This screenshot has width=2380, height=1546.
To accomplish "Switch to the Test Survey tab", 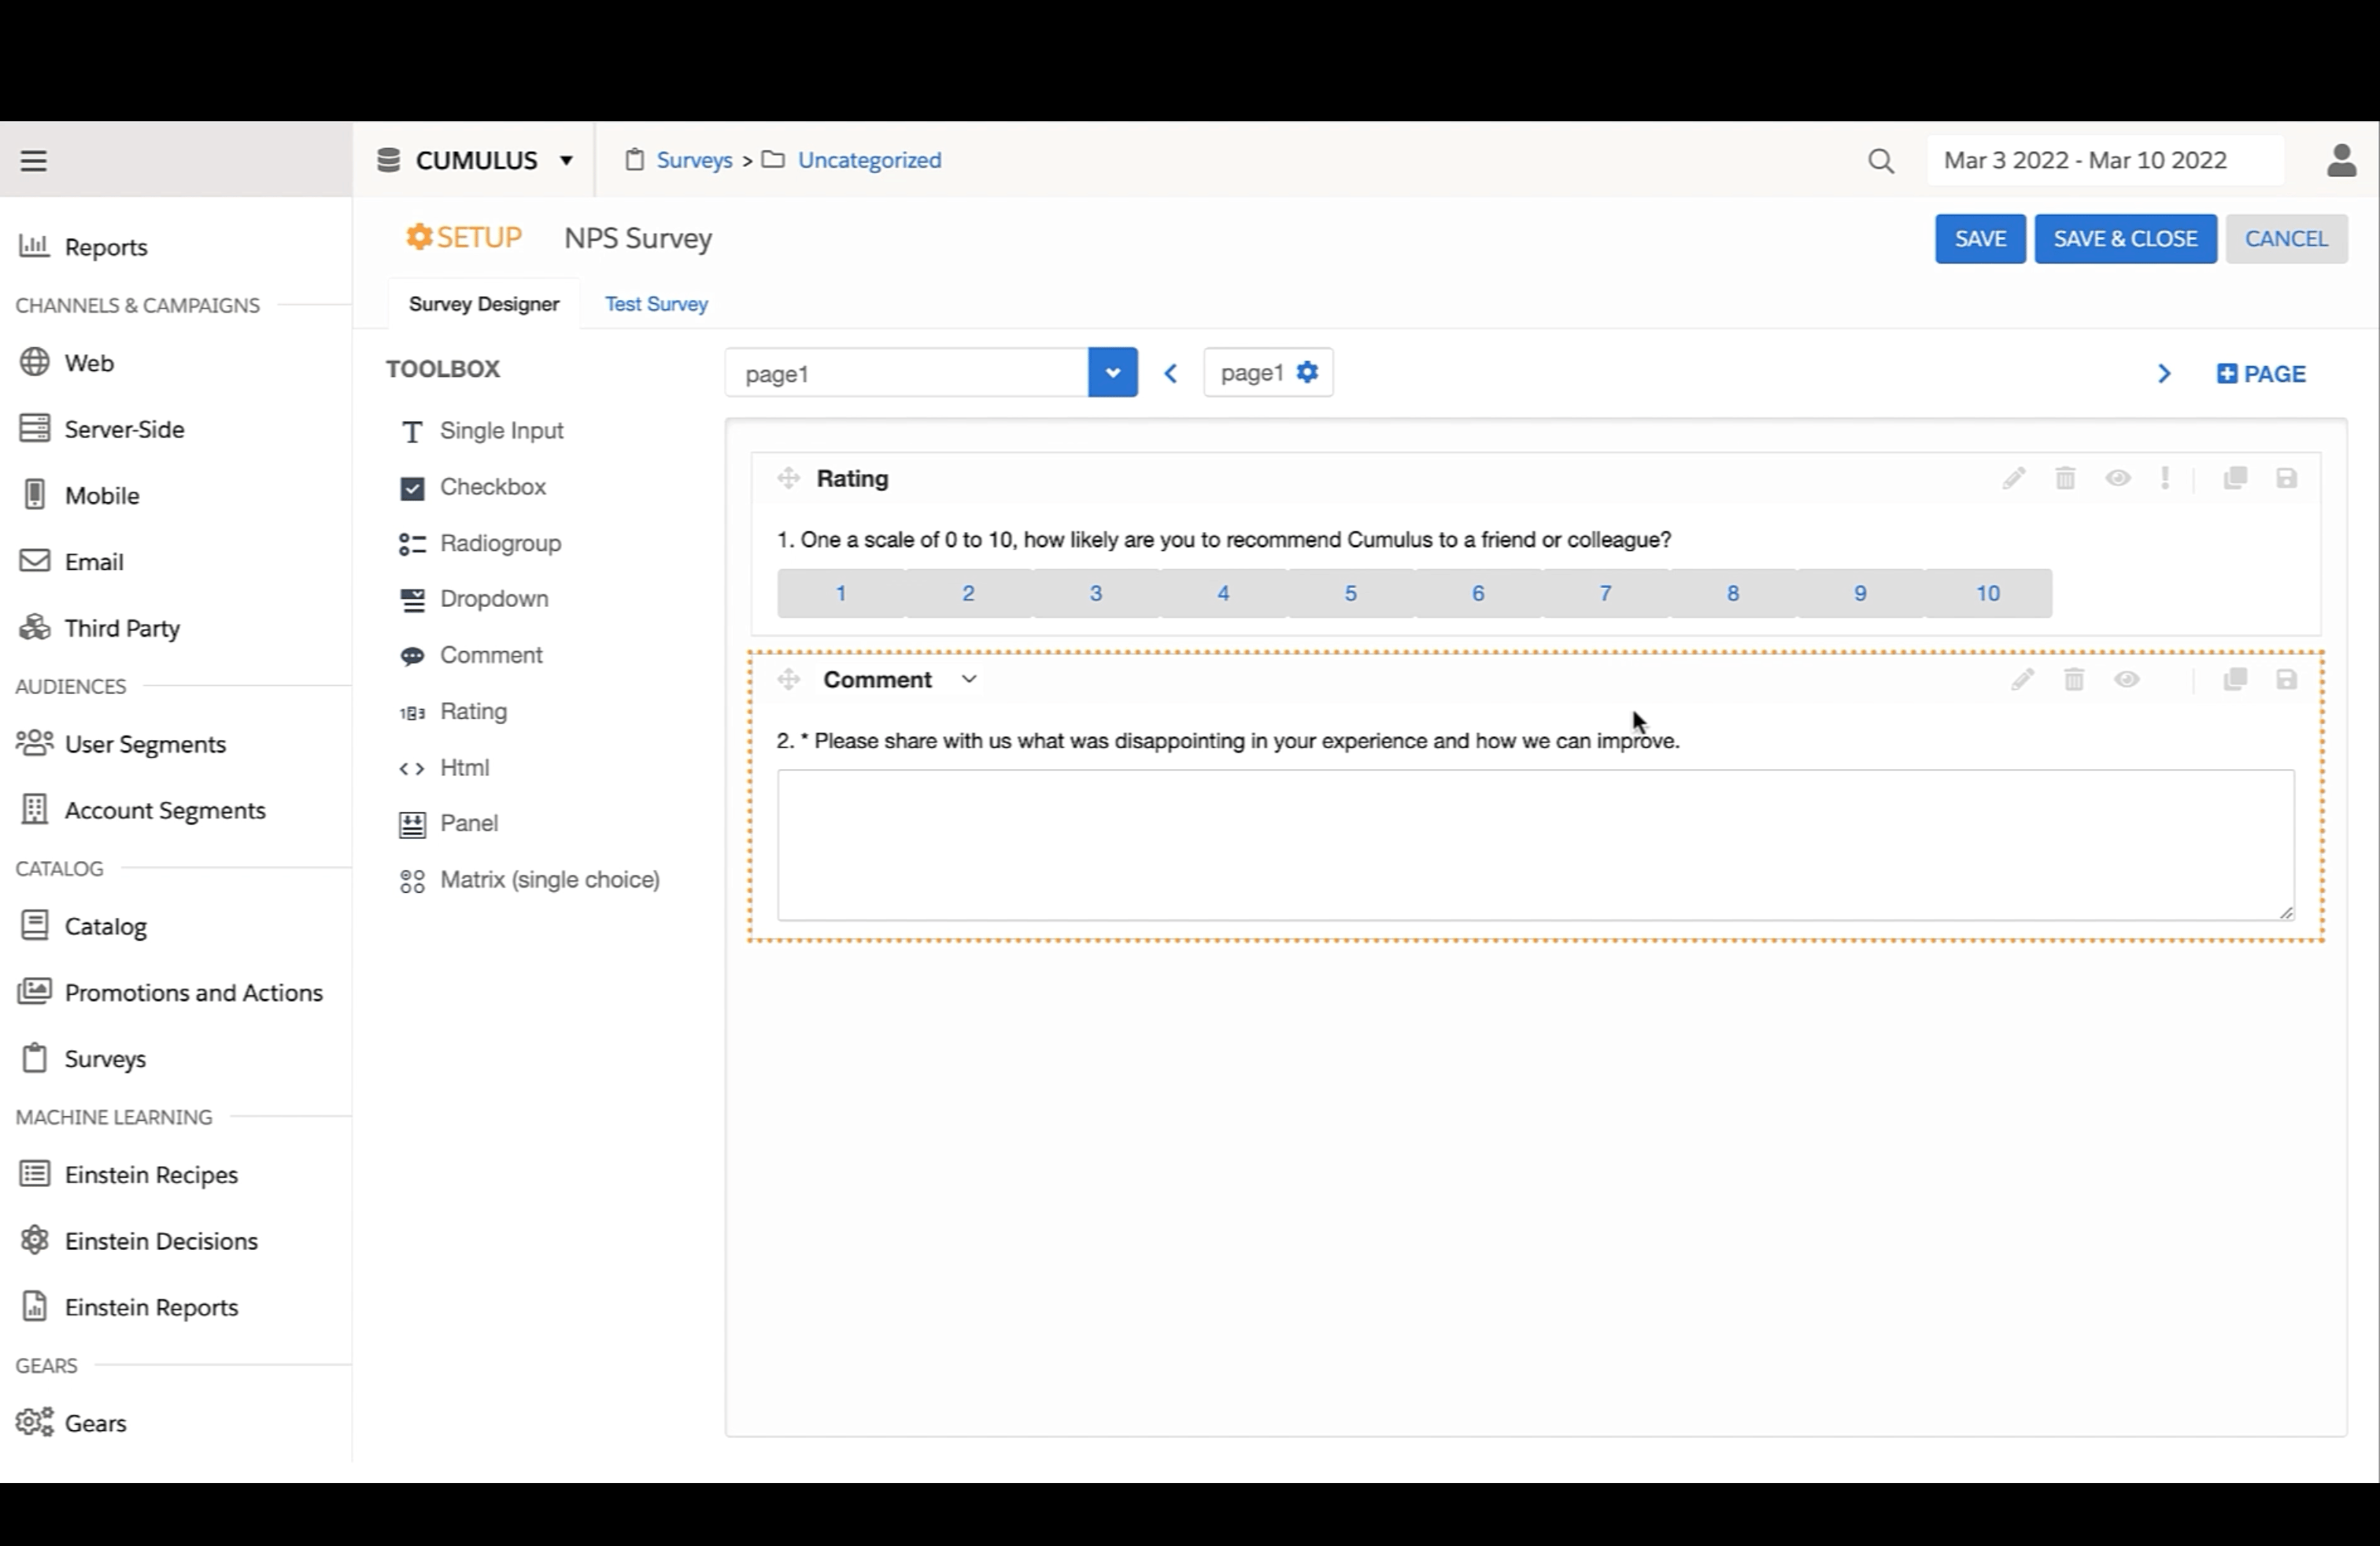I will tap(656, 304).
